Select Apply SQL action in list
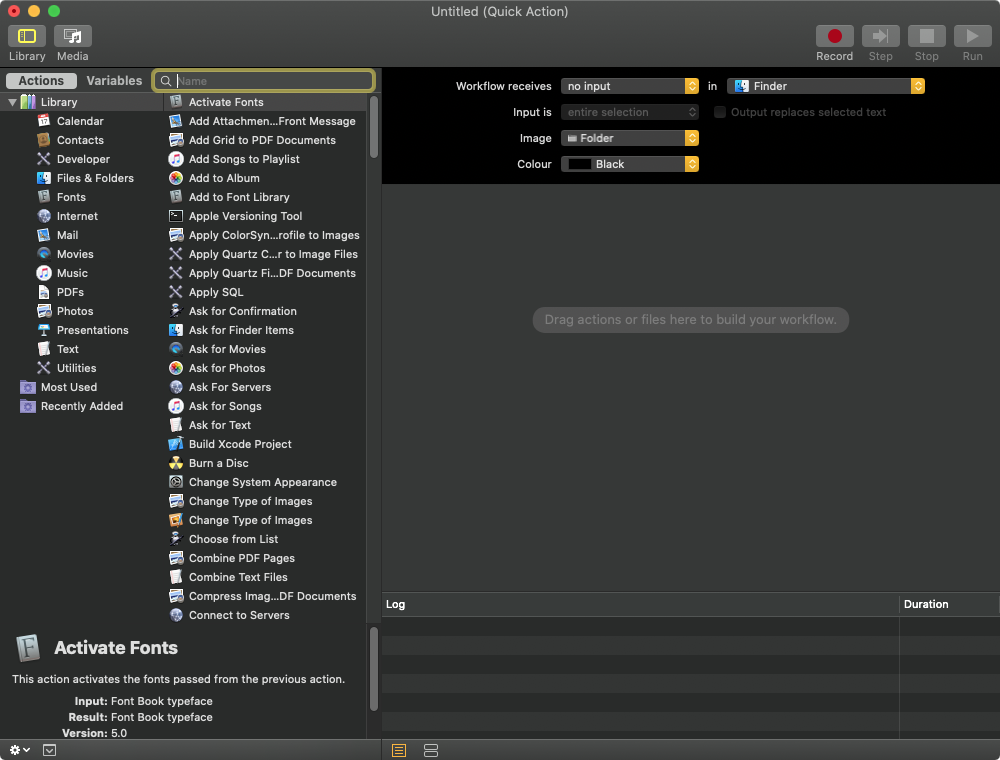 click(x=216, y=292)
